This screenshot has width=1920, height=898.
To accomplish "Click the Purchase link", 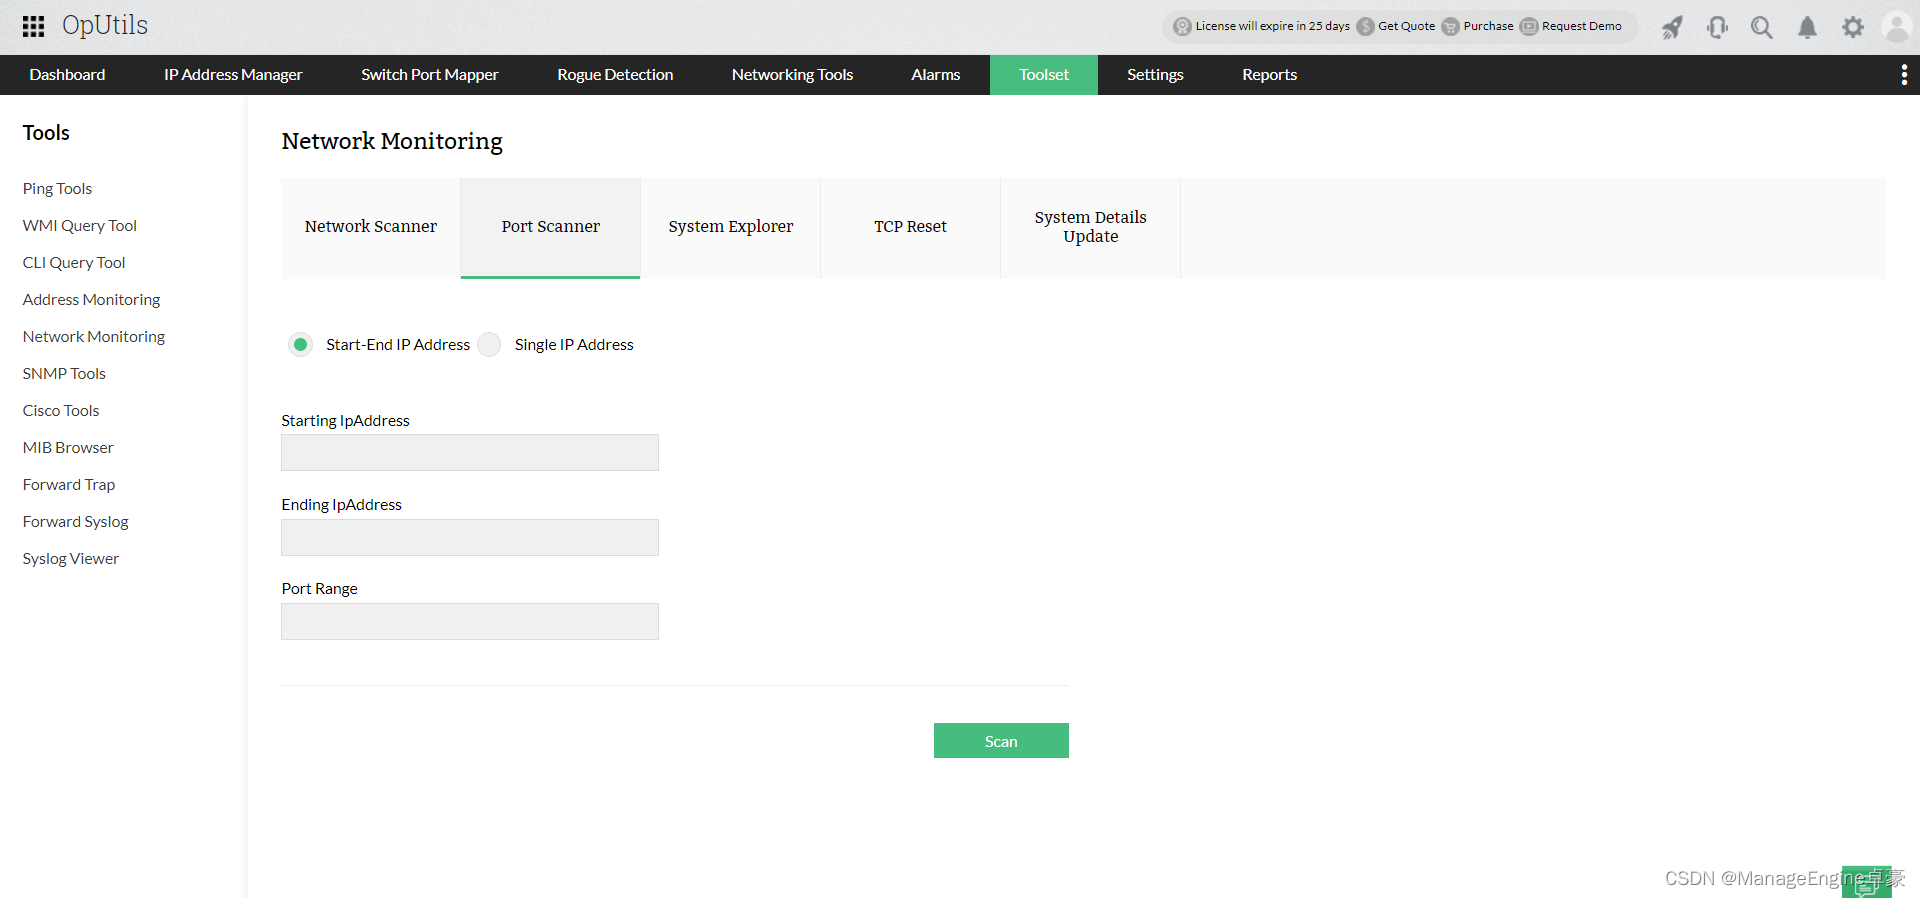I will click(x=1488, y=27).
